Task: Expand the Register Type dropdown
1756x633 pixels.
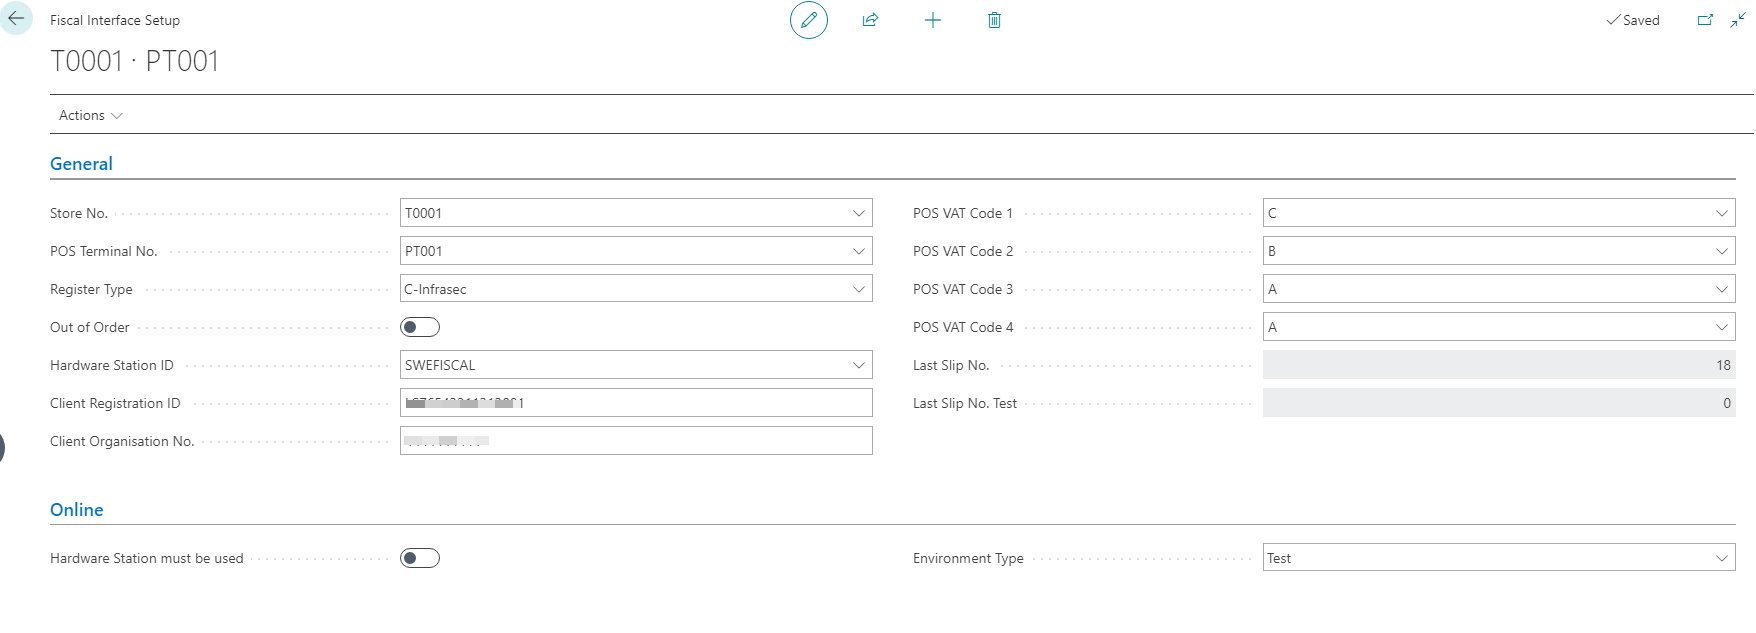Action: [858, 289]
